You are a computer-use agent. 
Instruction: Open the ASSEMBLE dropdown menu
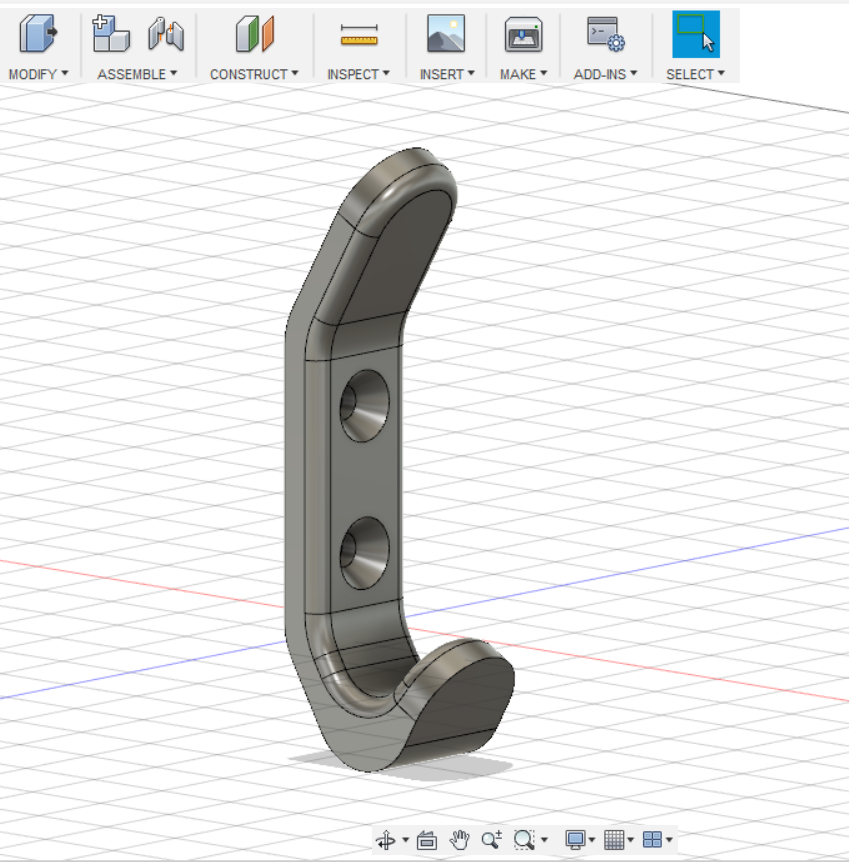(137, 74)
